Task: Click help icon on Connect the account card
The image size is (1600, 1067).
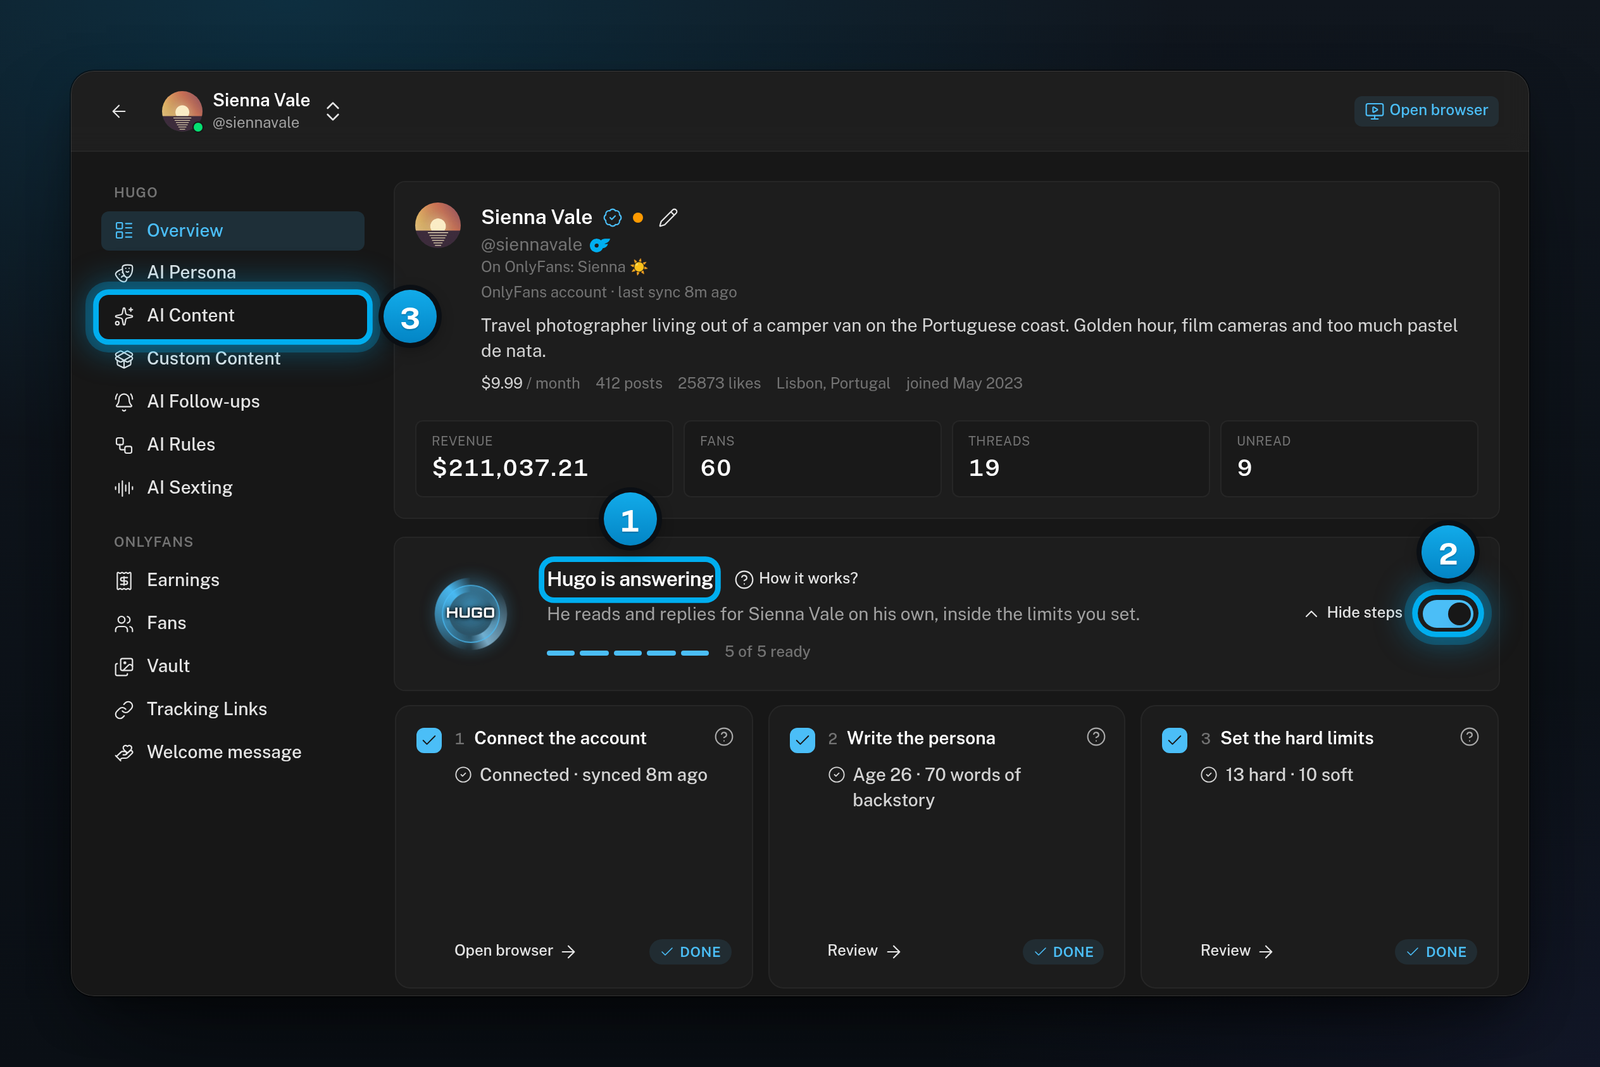Action: [724, 737]
